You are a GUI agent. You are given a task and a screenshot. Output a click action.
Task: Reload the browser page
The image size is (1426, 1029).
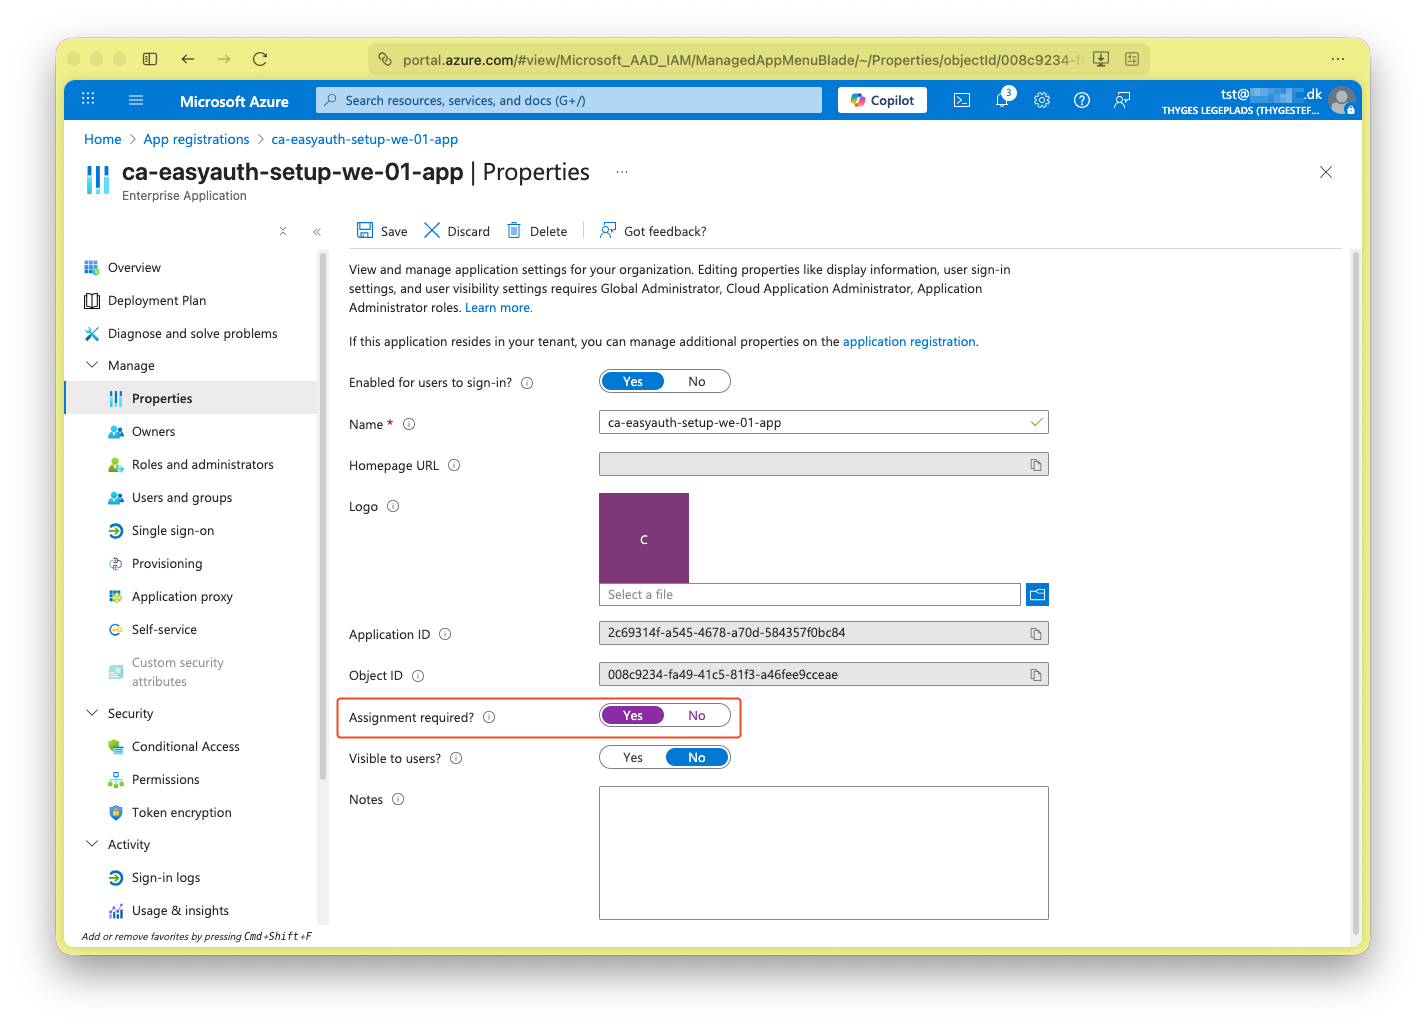coord(260,59)
